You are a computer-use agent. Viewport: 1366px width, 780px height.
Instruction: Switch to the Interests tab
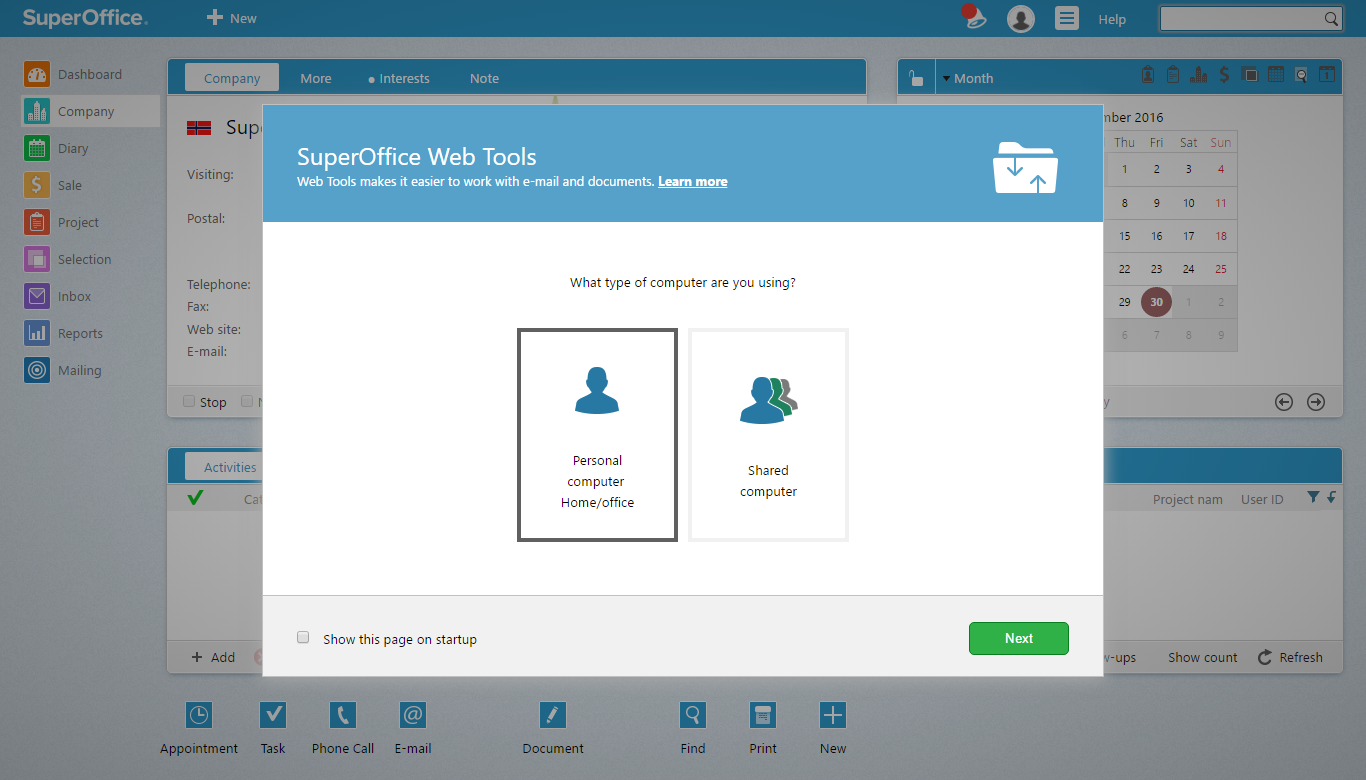click(x=398, y=78)
